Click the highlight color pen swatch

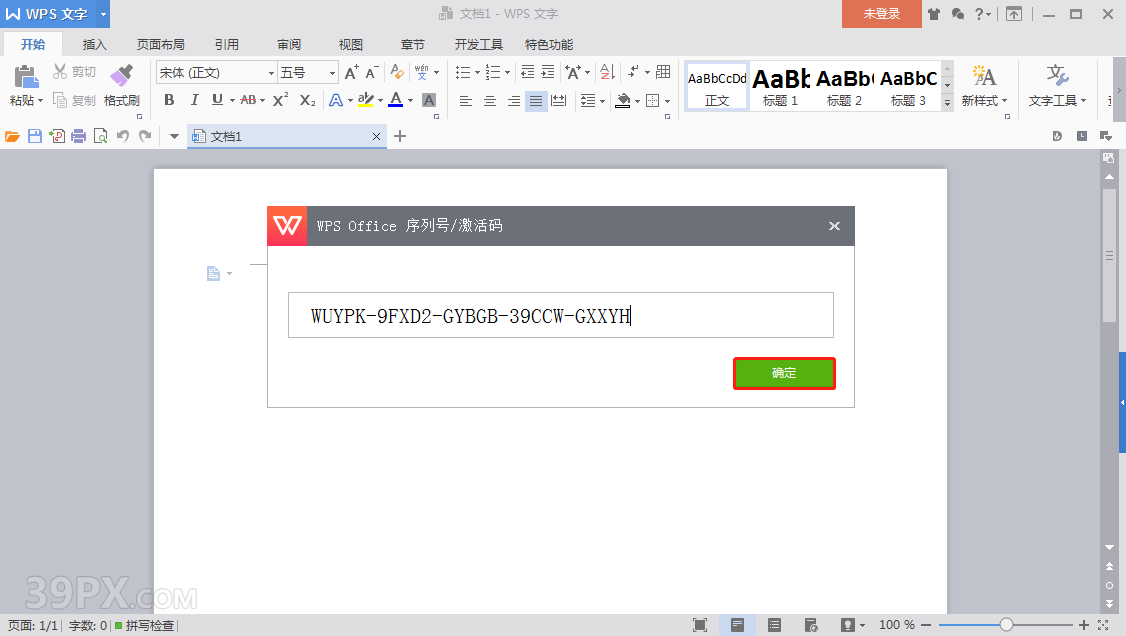pos(366,100)
